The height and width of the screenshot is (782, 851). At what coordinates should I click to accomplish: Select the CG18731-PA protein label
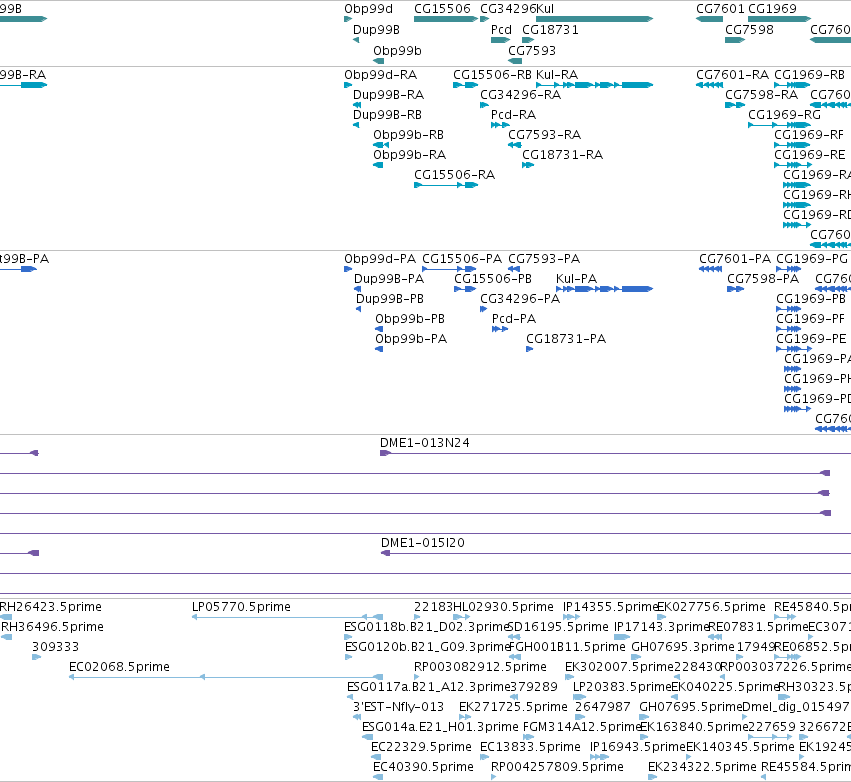point(566,339)
